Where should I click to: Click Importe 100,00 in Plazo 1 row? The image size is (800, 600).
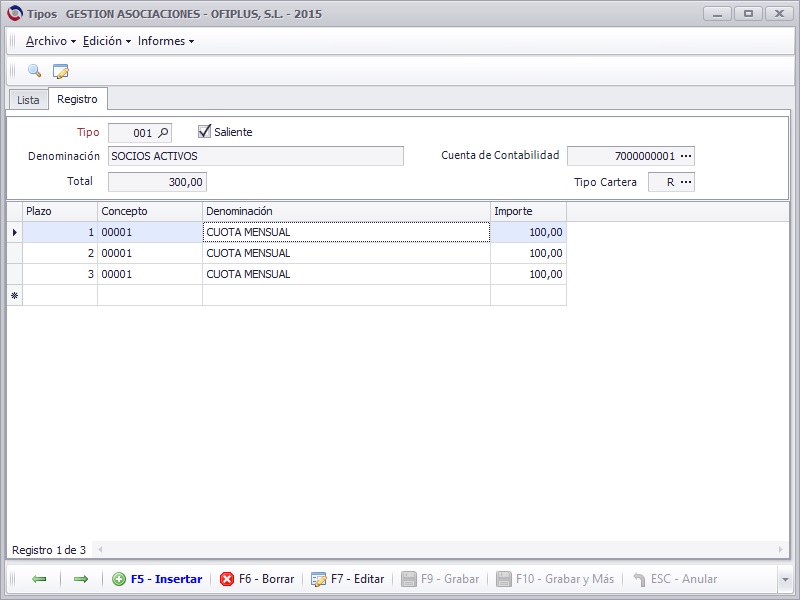pyautogui.click(x=528, y=232)
